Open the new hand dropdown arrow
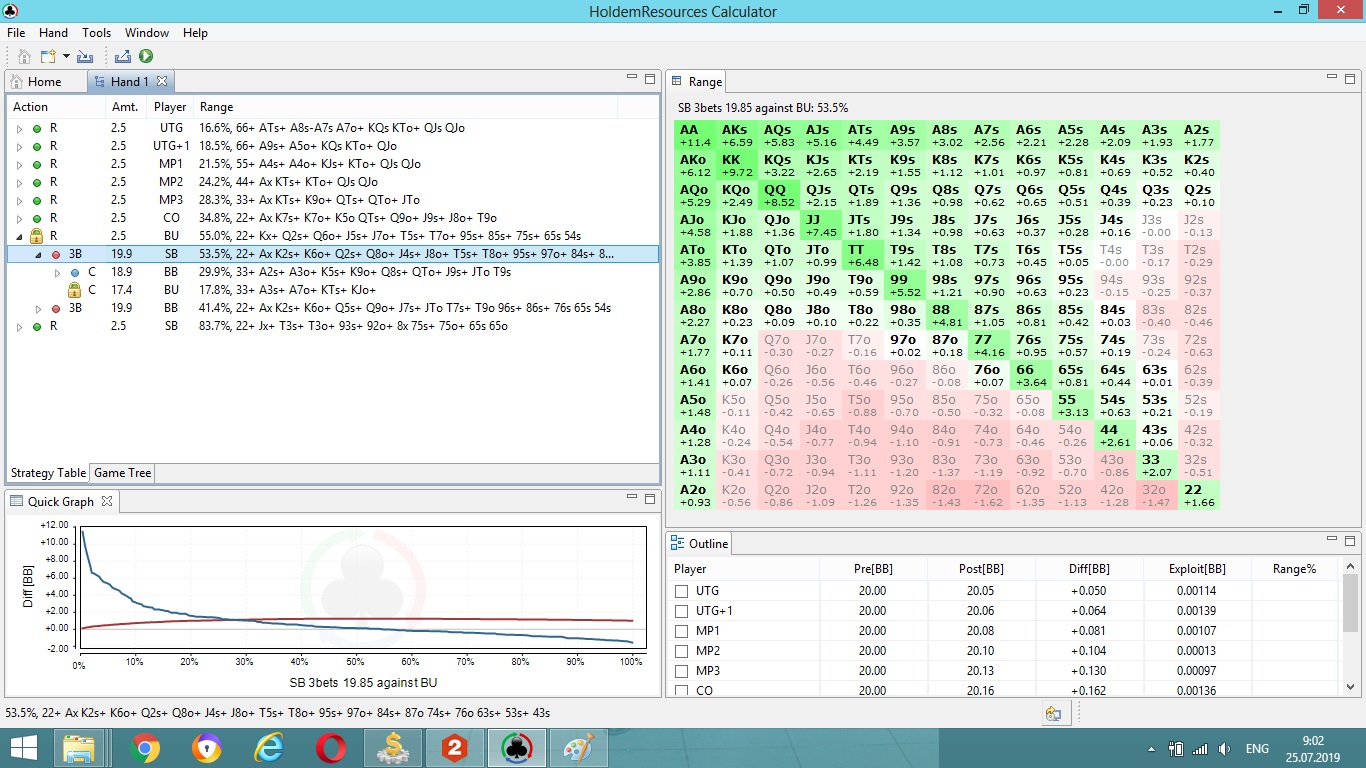 click(x=66, y=57)
